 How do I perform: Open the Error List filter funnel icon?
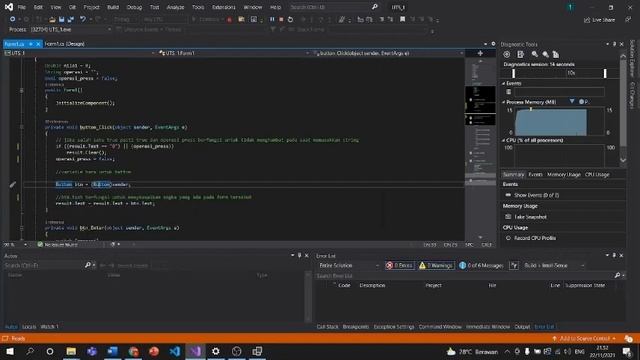click(514, 266)
